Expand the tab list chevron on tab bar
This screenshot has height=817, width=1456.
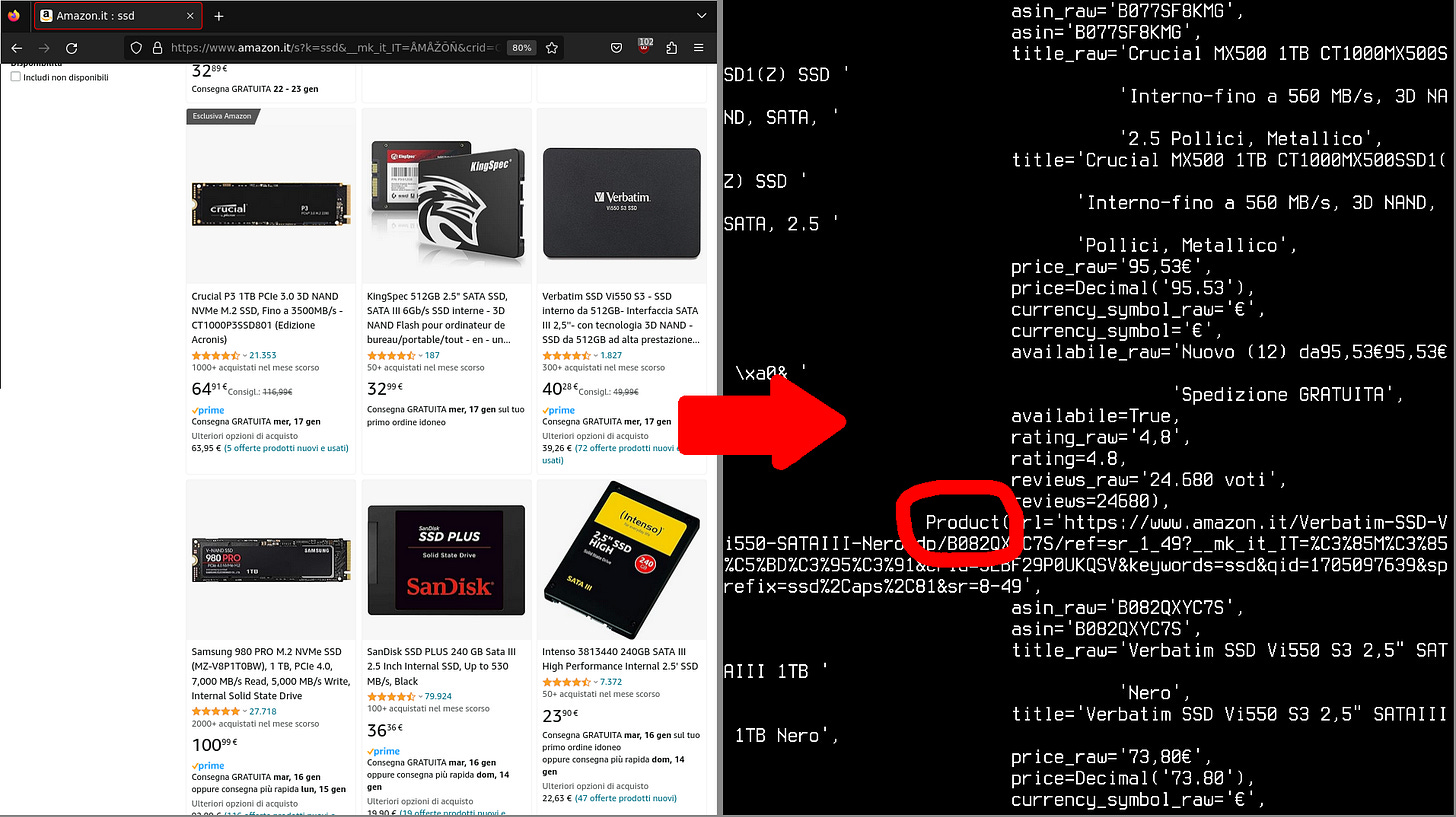coord(701,15)
